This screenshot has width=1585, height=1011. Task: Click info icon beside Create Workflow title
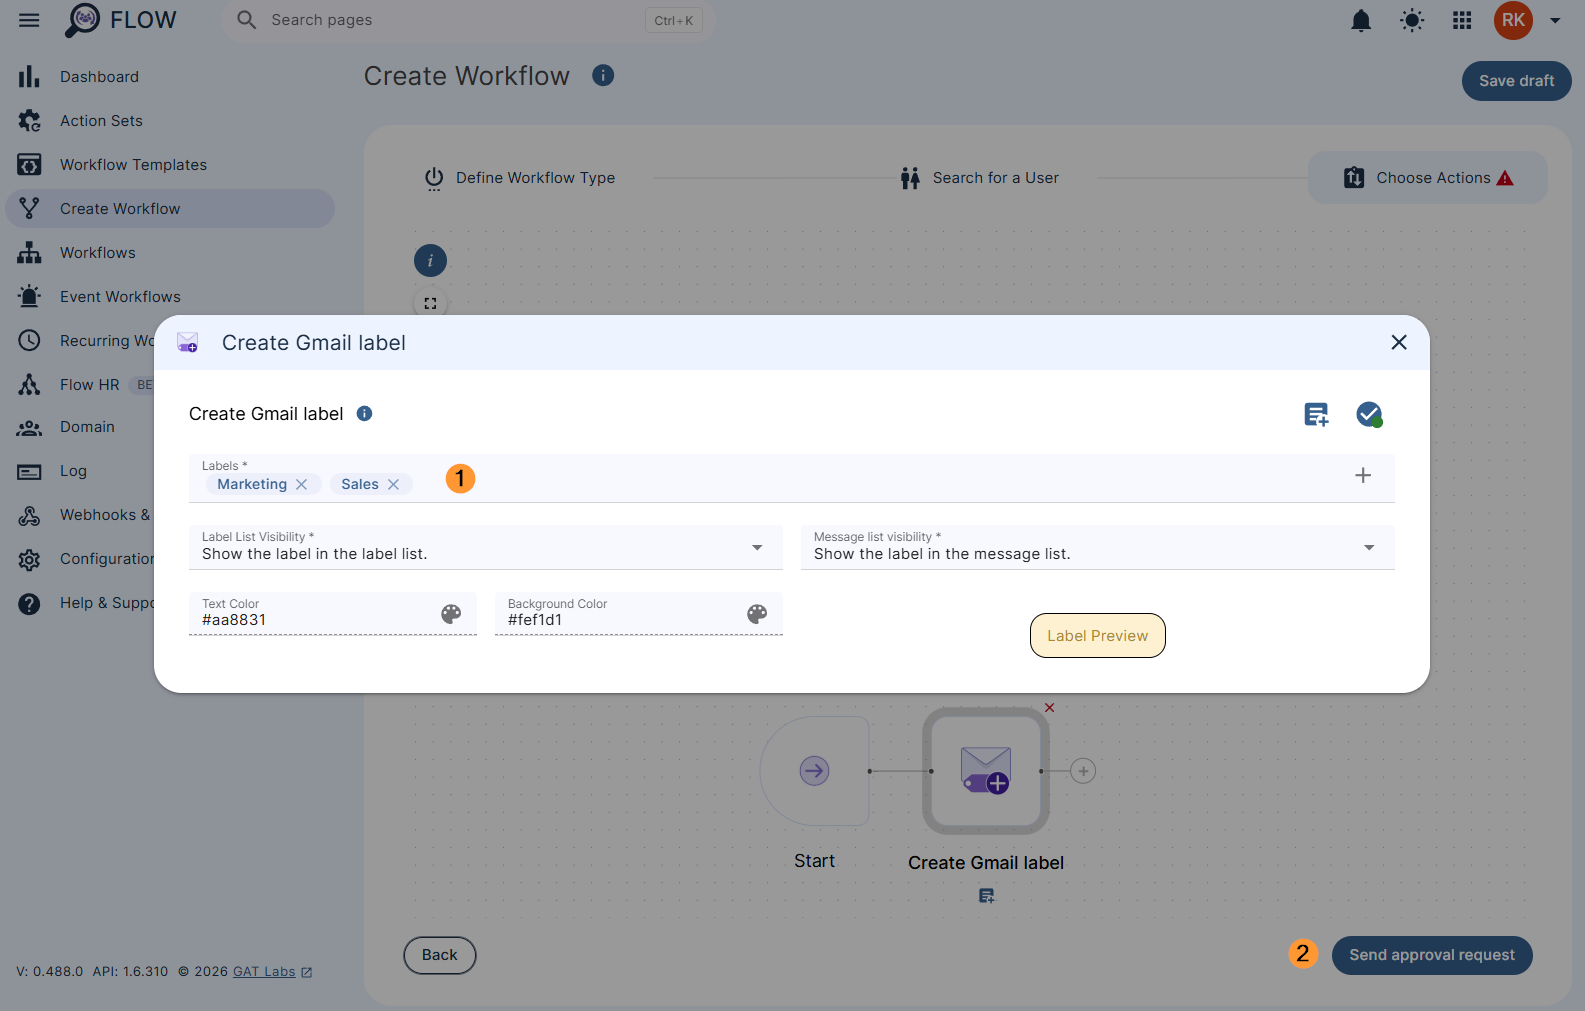(603, 75)
